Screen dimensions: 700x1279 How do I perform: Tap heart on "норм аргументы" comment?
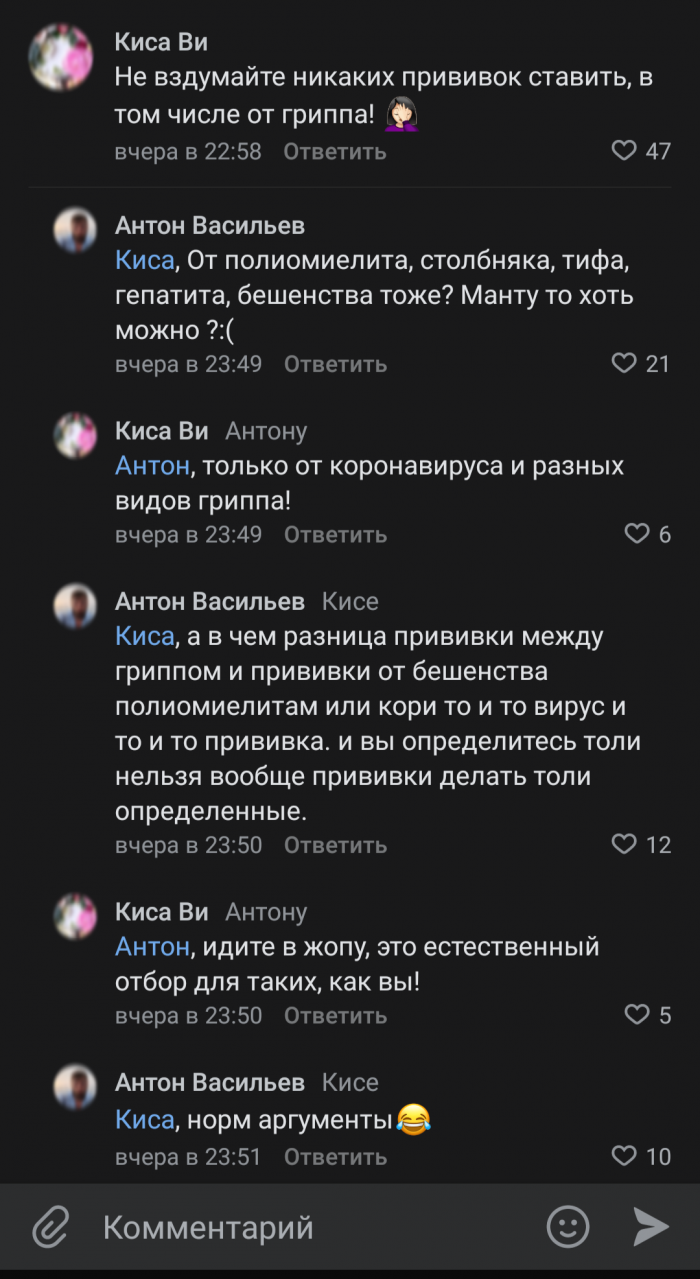click(x=624, y=1157)
